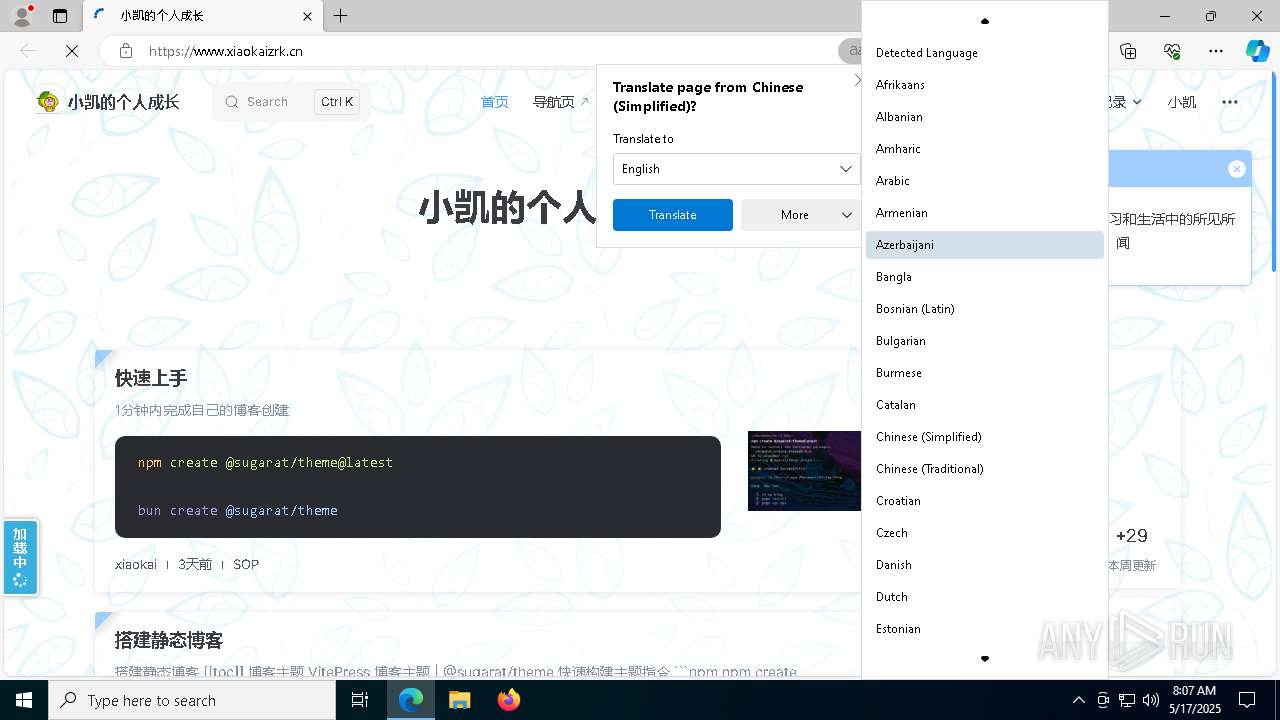Image resolution: width=1280 pixels, height=720 pixels.
Task: Open 小凯 nav link
Action: (x=1181, y=102)
